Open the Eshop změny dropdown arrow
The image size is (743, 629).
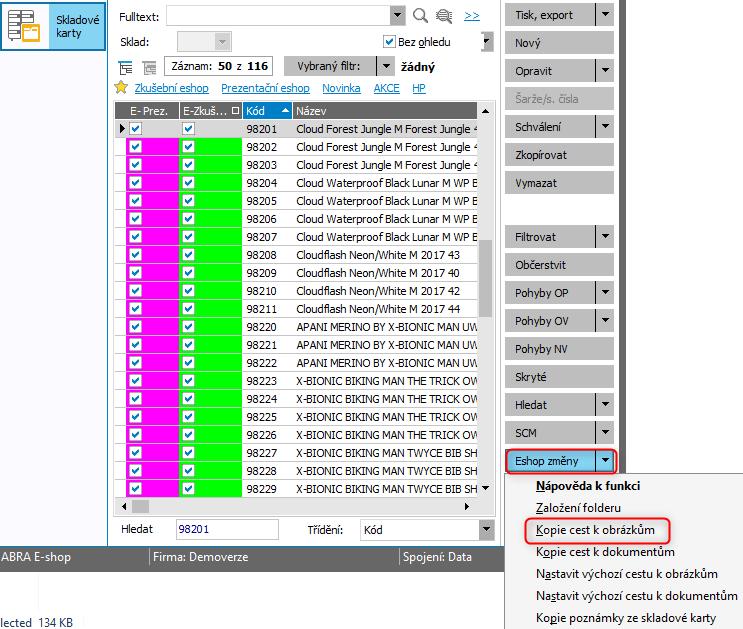coord(605,460)
